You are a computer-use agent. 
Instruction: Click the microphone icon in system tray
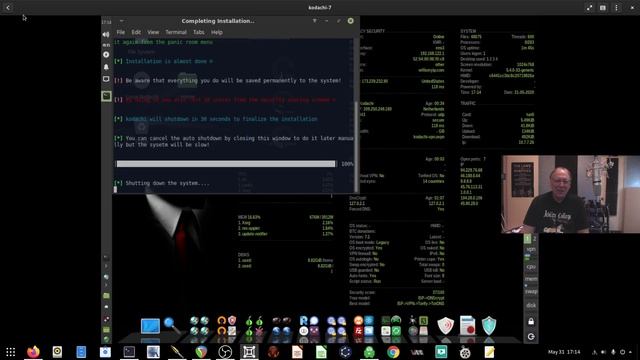[x=613, y=352]
